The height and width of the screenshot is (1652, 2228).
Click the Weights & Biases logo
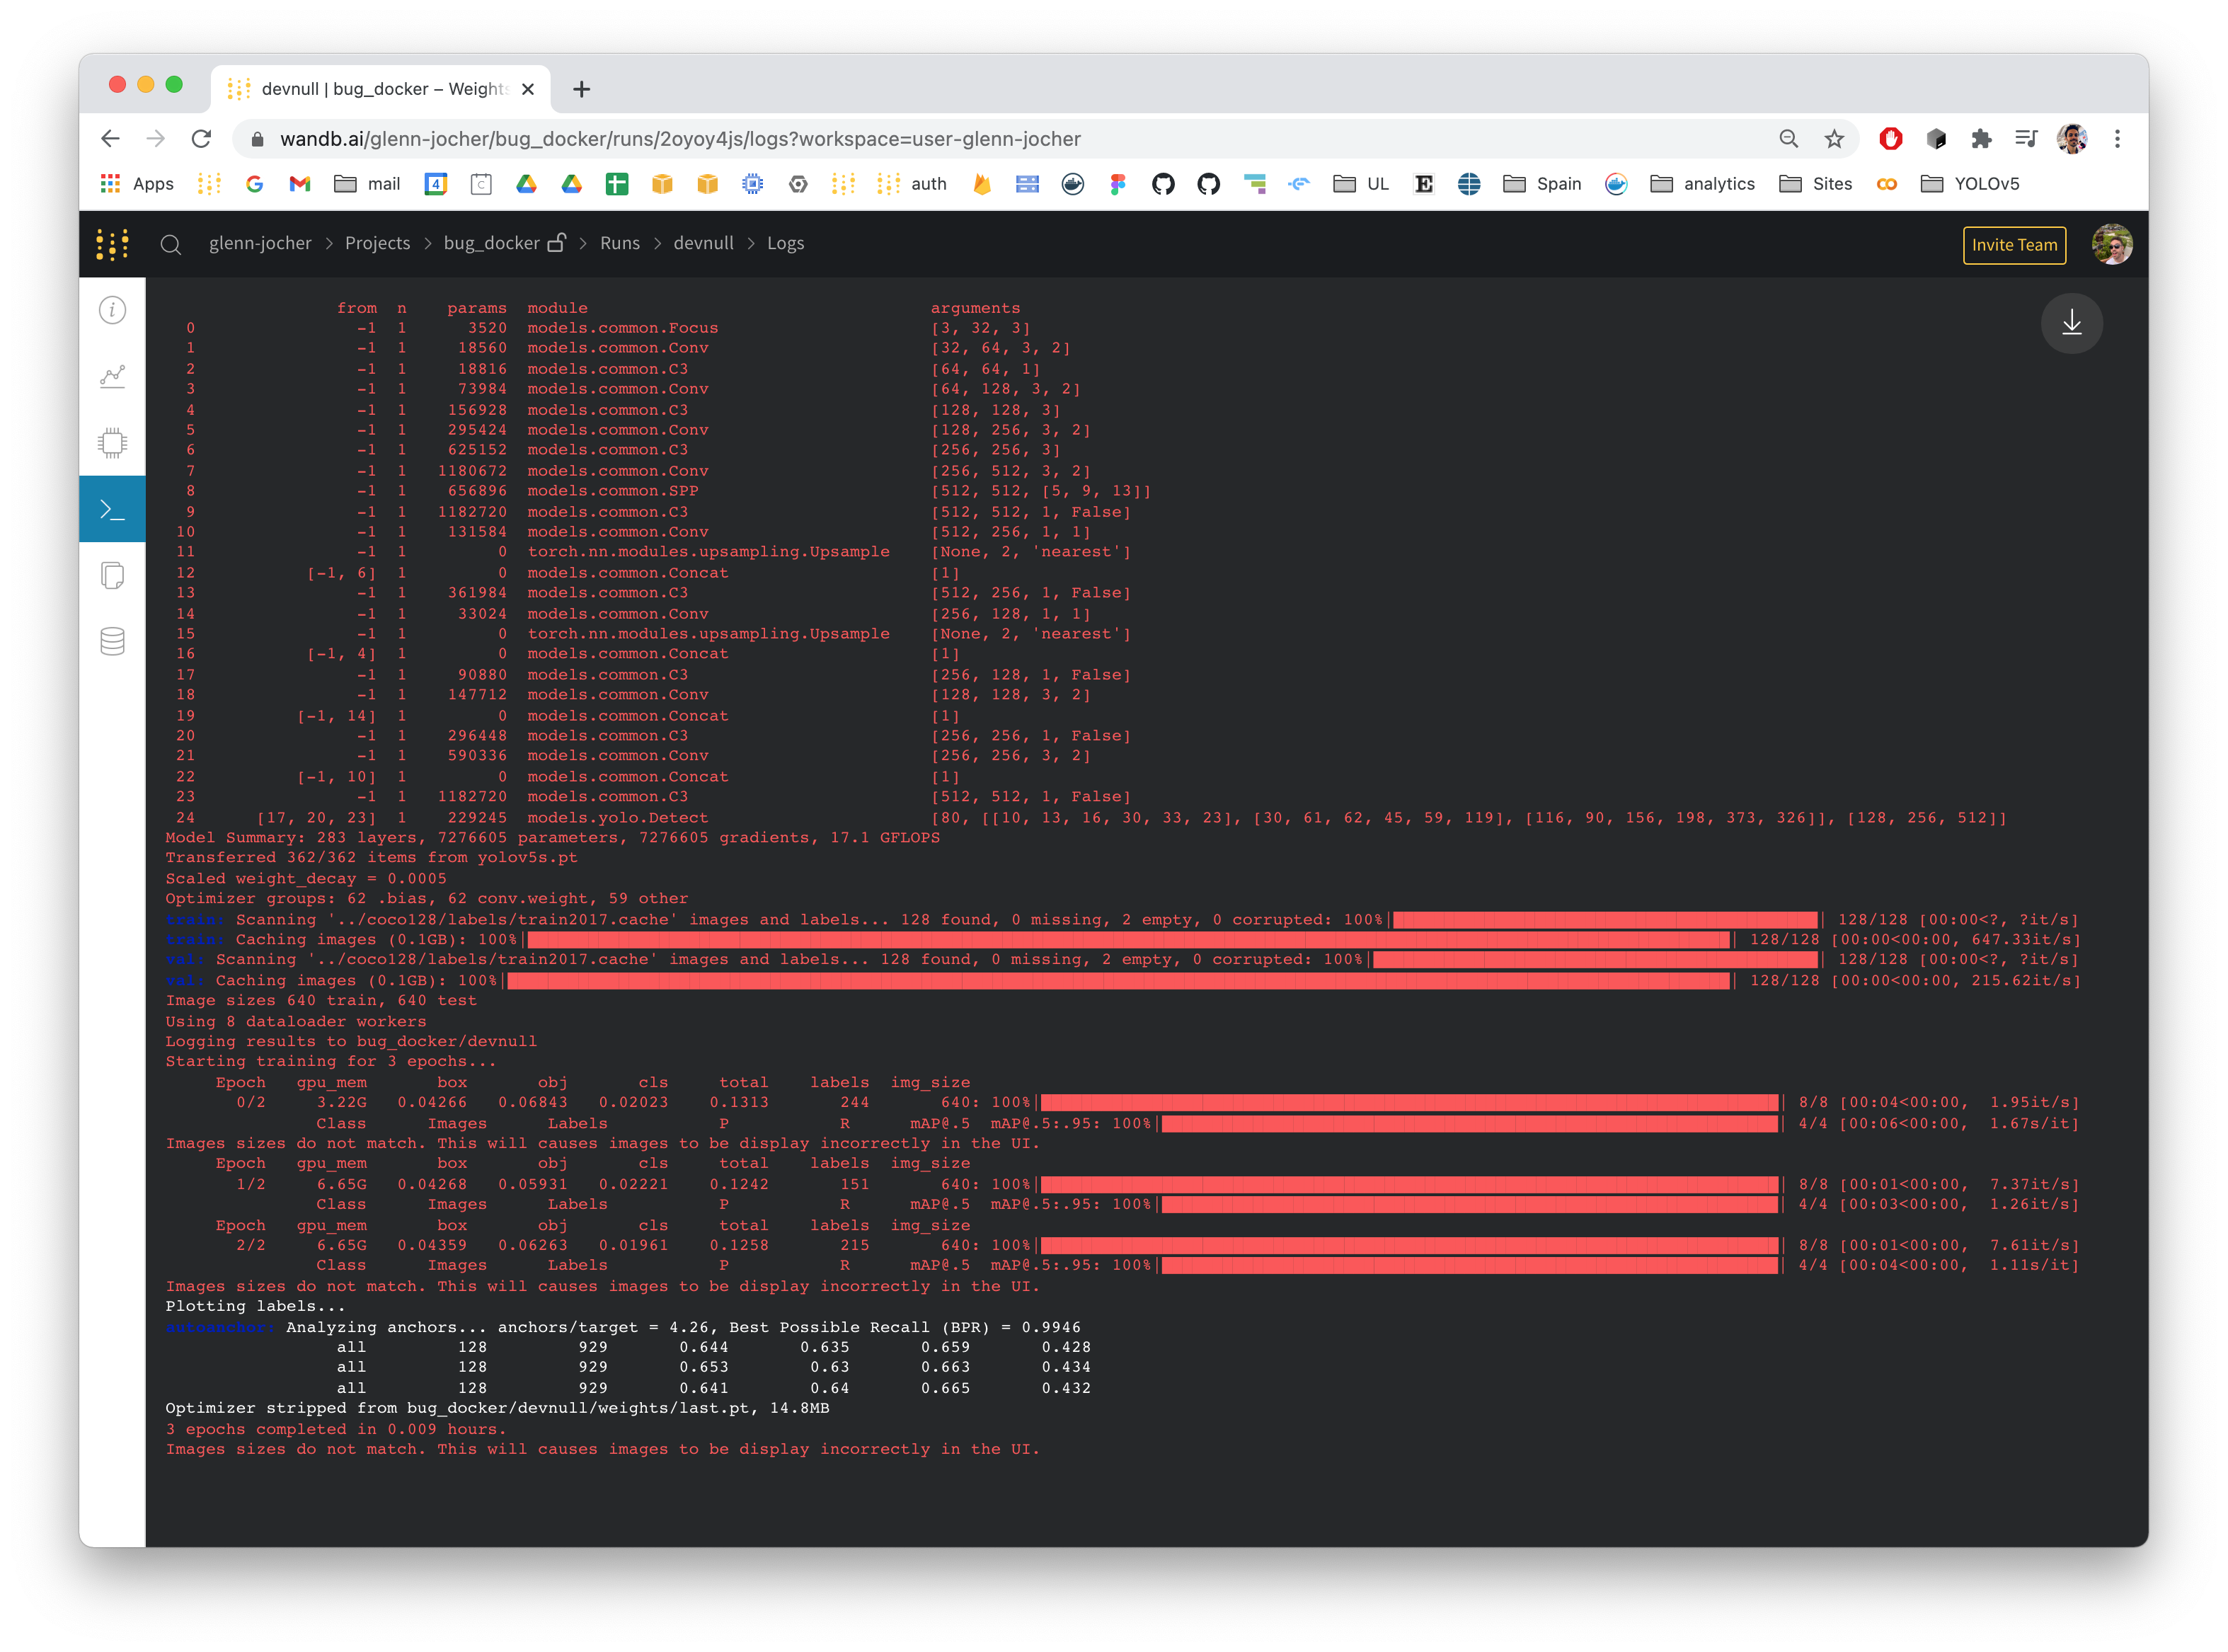(112, 244)
